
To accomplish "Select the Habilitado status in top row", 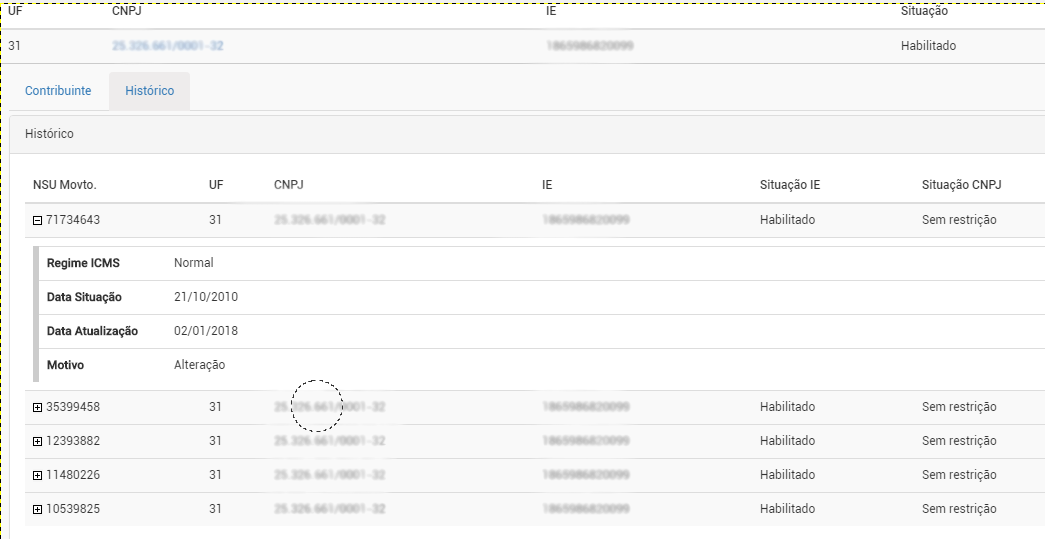I will 928,46.
